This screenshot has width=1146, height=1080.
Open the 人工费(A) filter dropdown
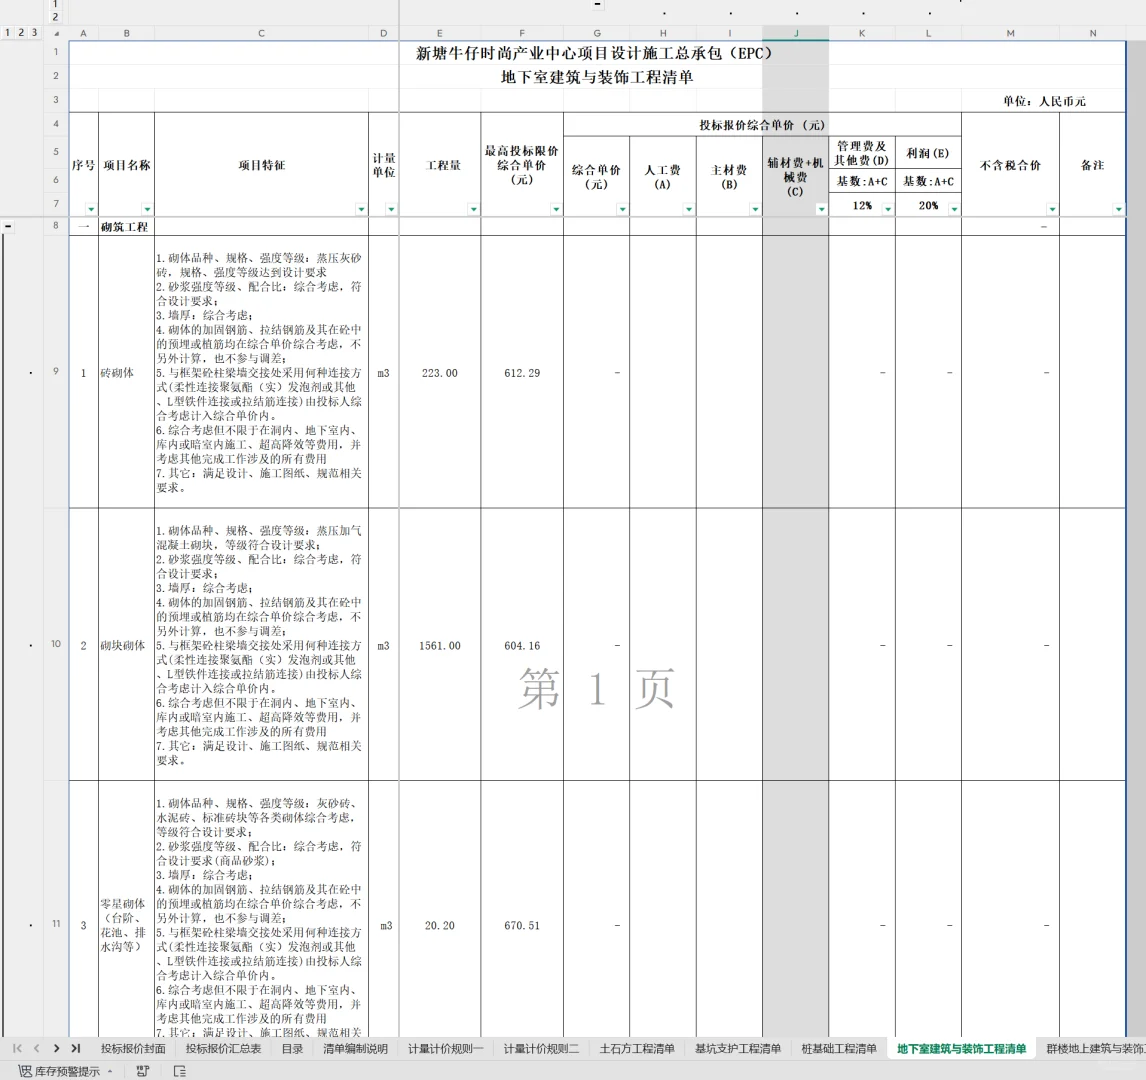tap(689, 209)
